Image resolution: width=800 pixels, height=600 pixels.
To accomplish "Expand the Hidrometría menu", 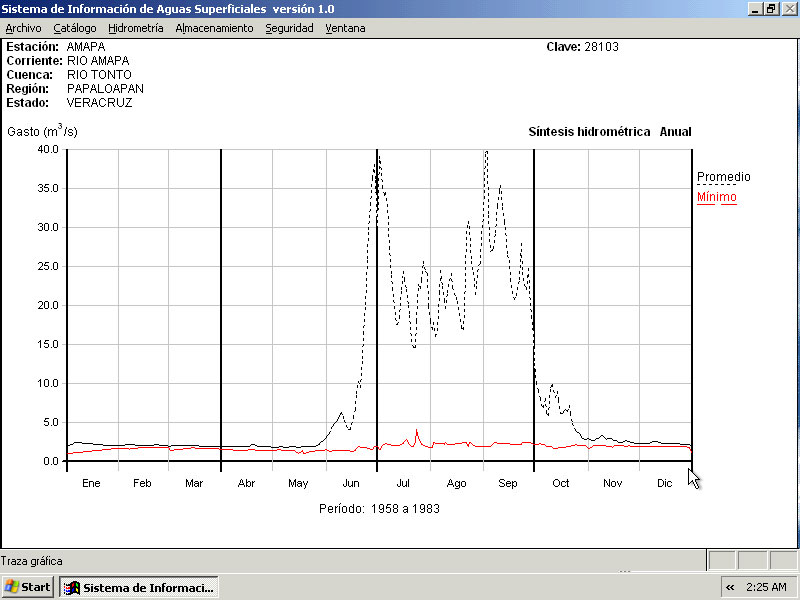I will click(x=135, y=28).
